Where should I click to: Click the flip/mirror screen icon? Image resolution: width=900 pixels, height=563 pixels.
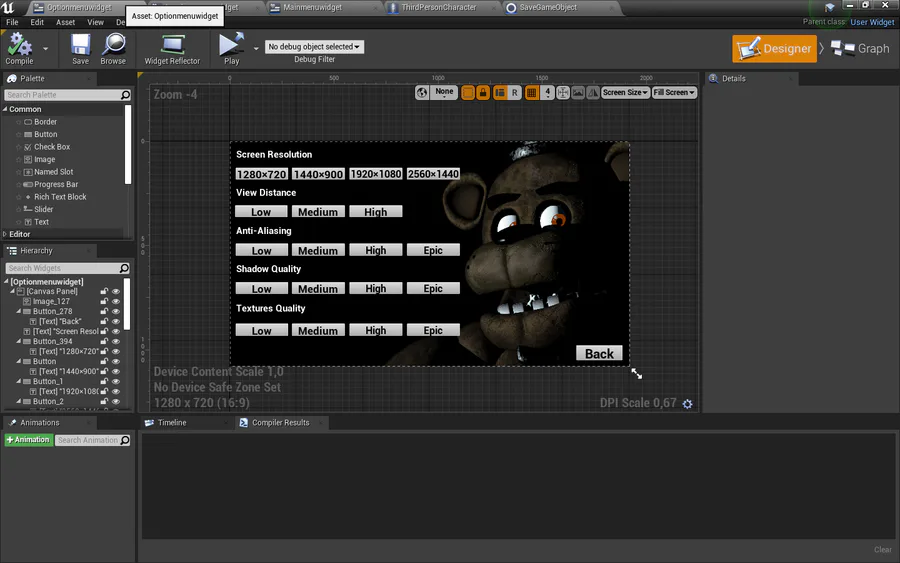pos(593,92)
